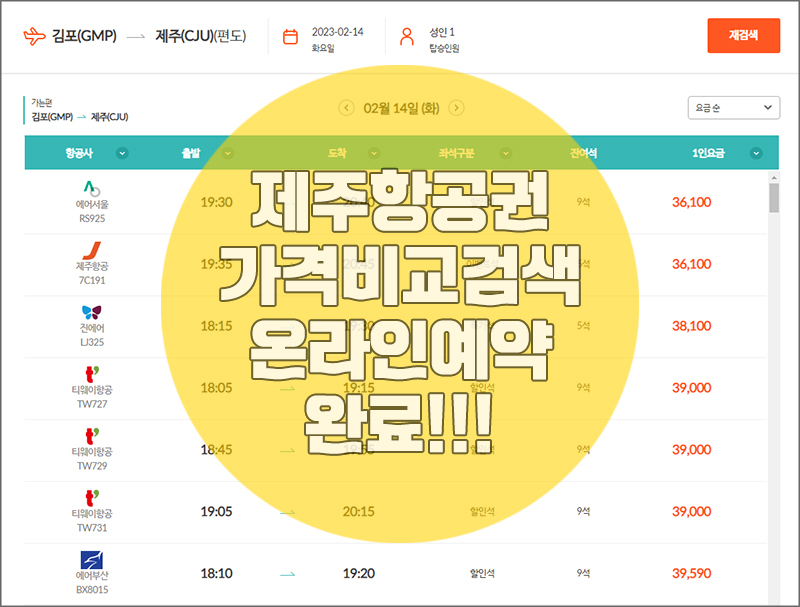Open the 요금 순 sort dropdown
This screenshot has width=800, height=607.
click(x=733, y=108)
